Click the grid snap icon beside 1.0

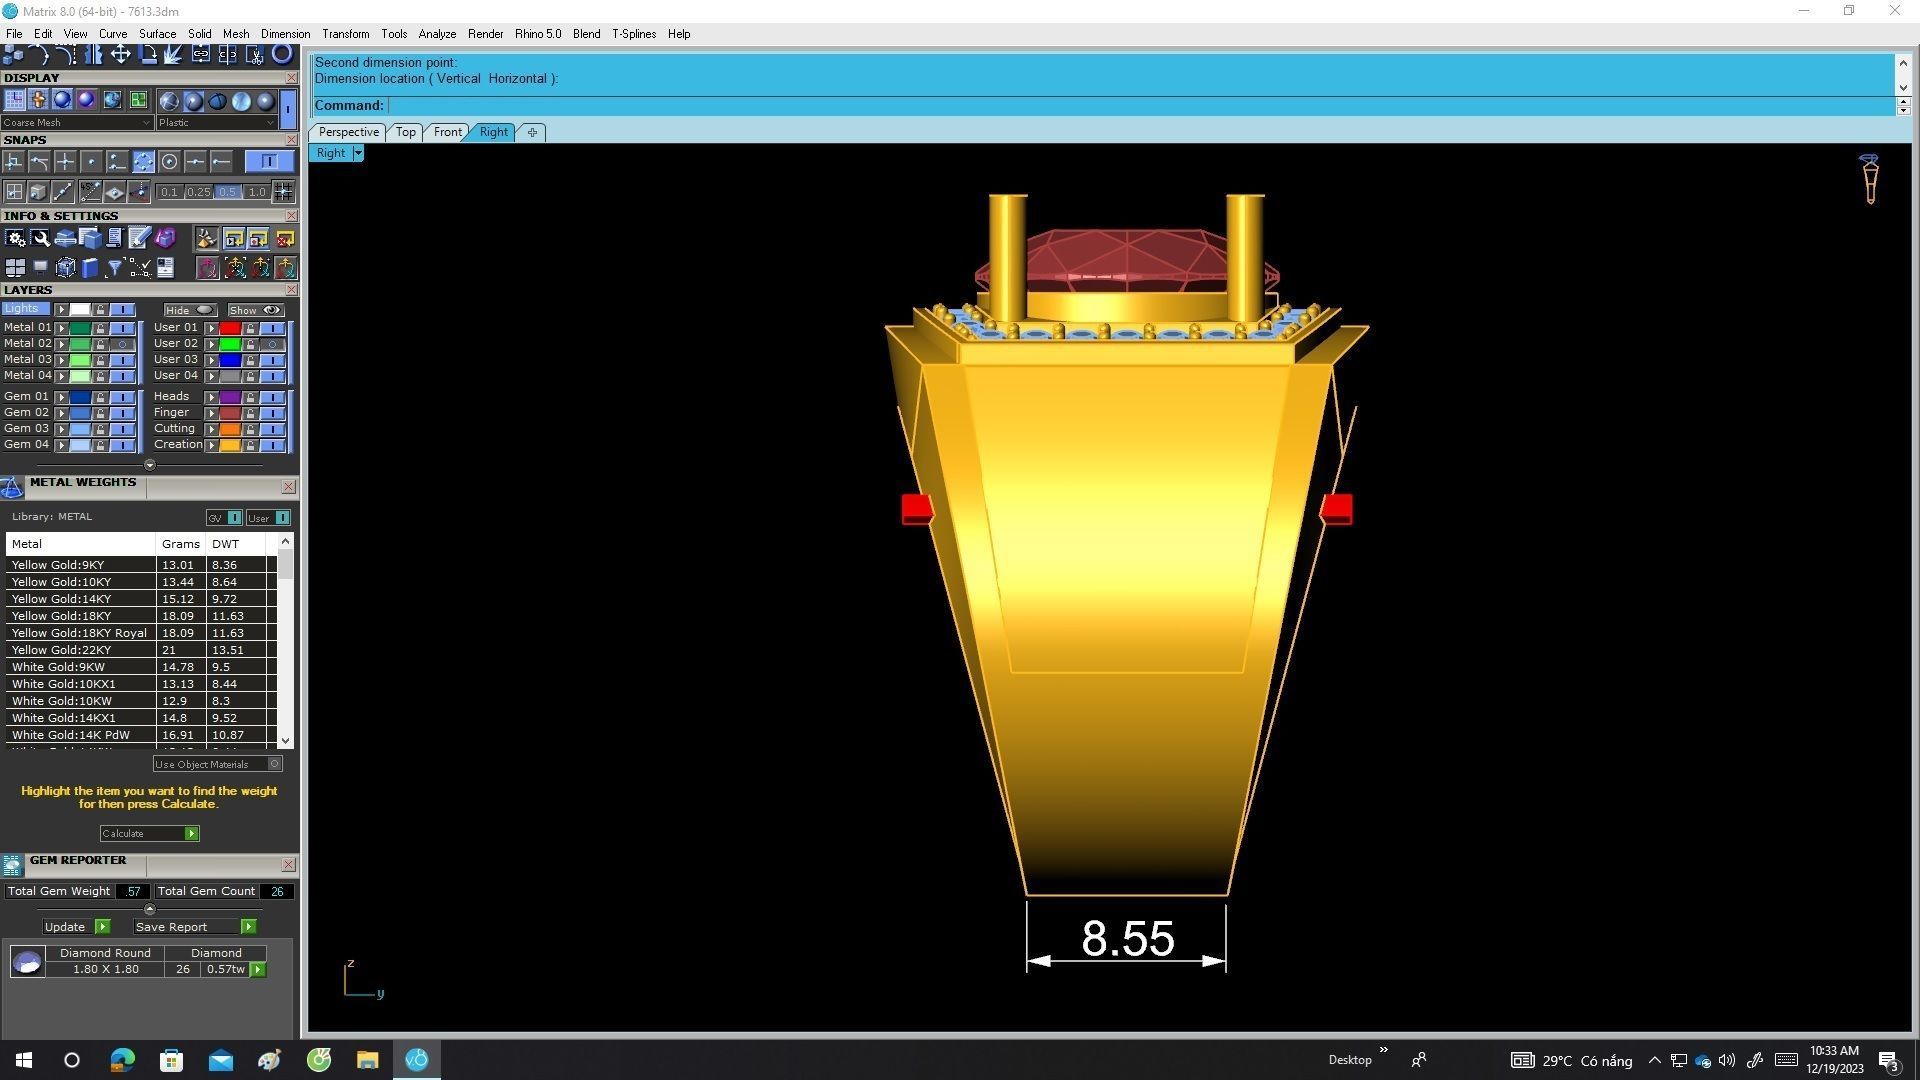click(x=284, y=191)
